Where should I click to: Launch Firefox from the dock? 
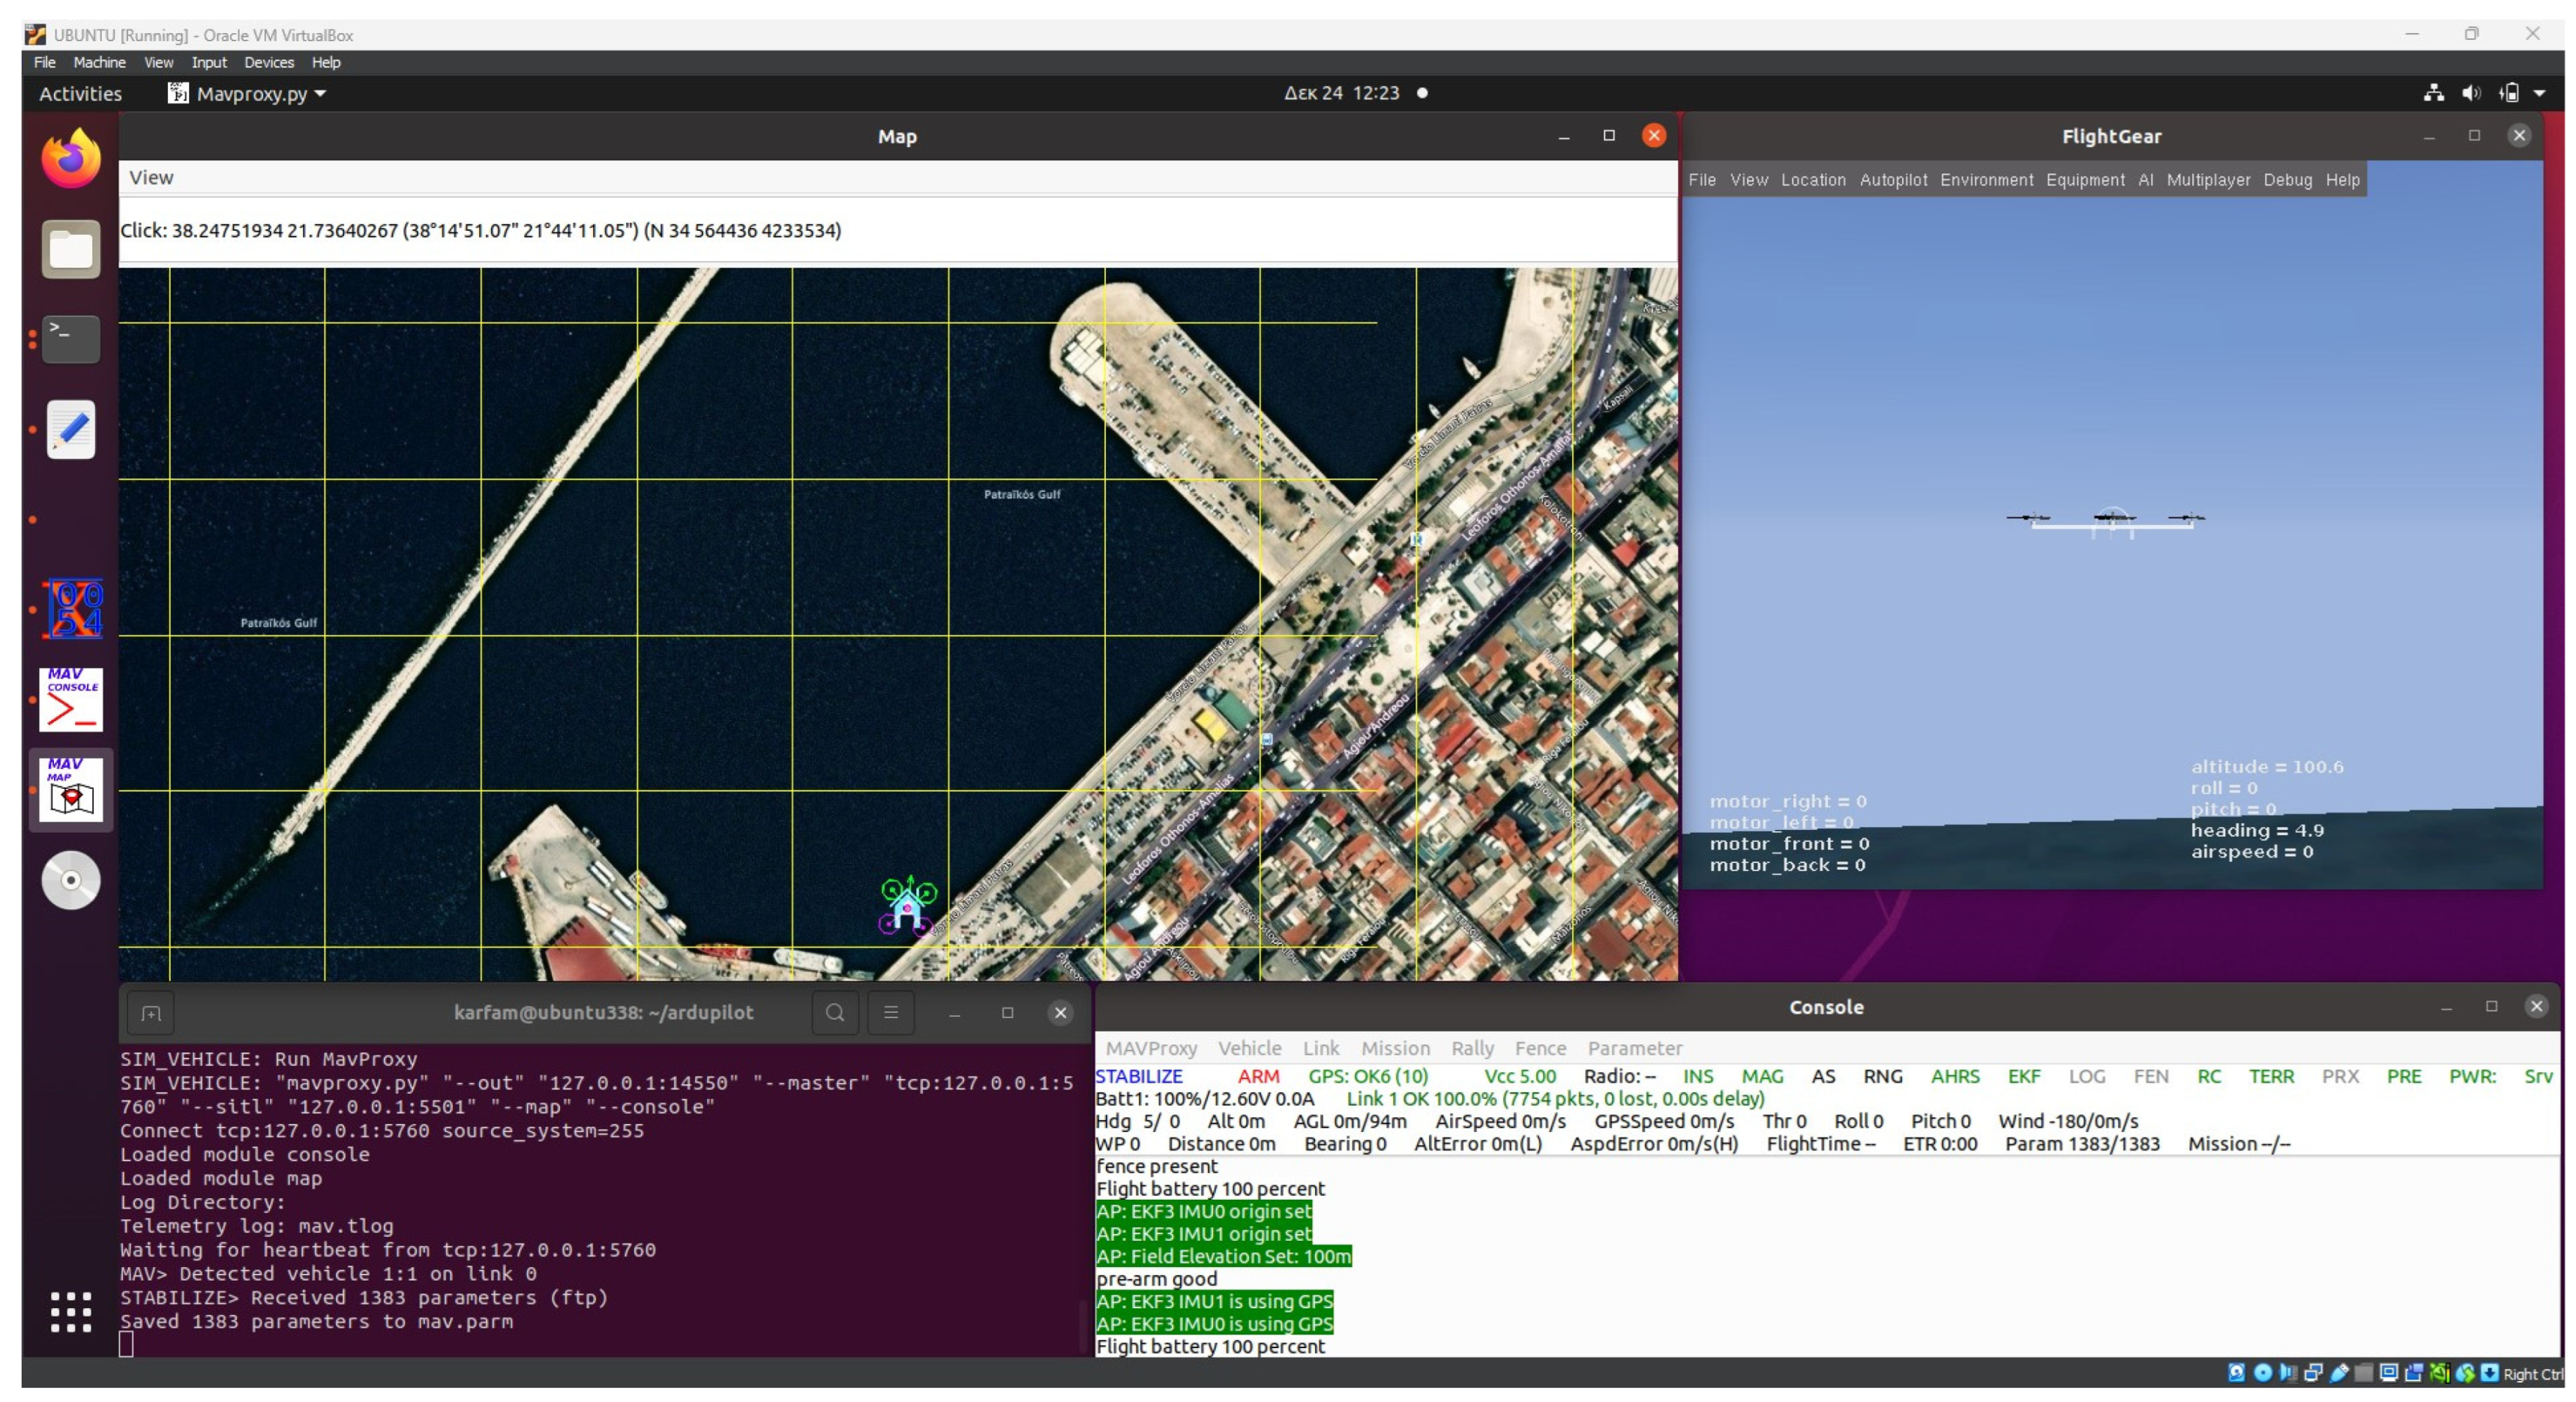(x=71, y=160)
